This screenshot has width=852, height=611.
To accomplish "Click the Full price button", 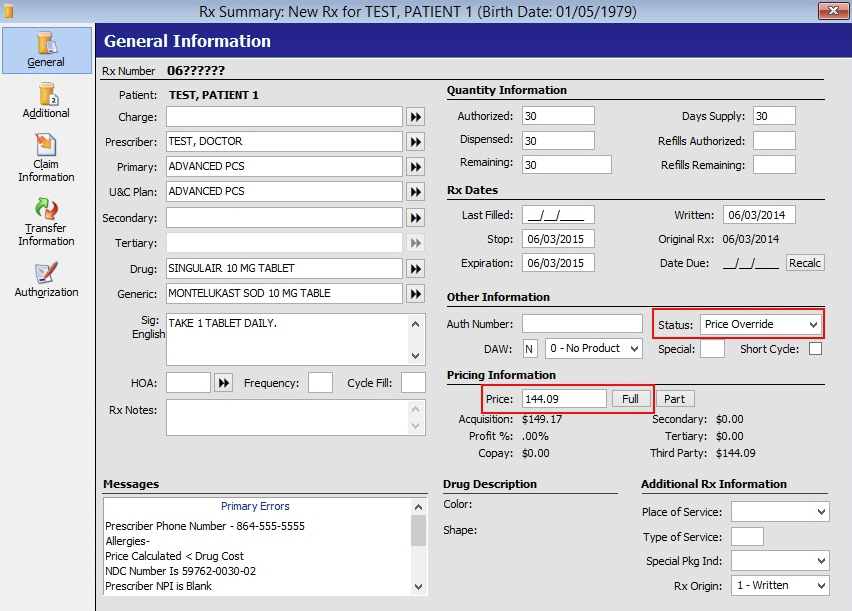I will tap(630, 399).
